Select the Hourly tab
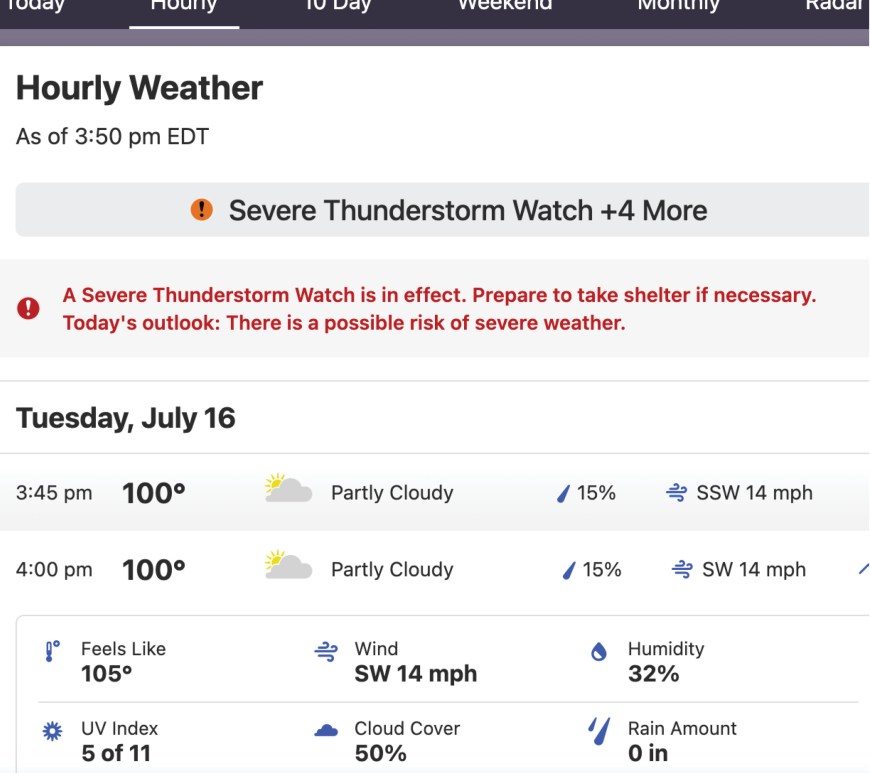This screenshot has width=870, height=773. coord(184,6)
